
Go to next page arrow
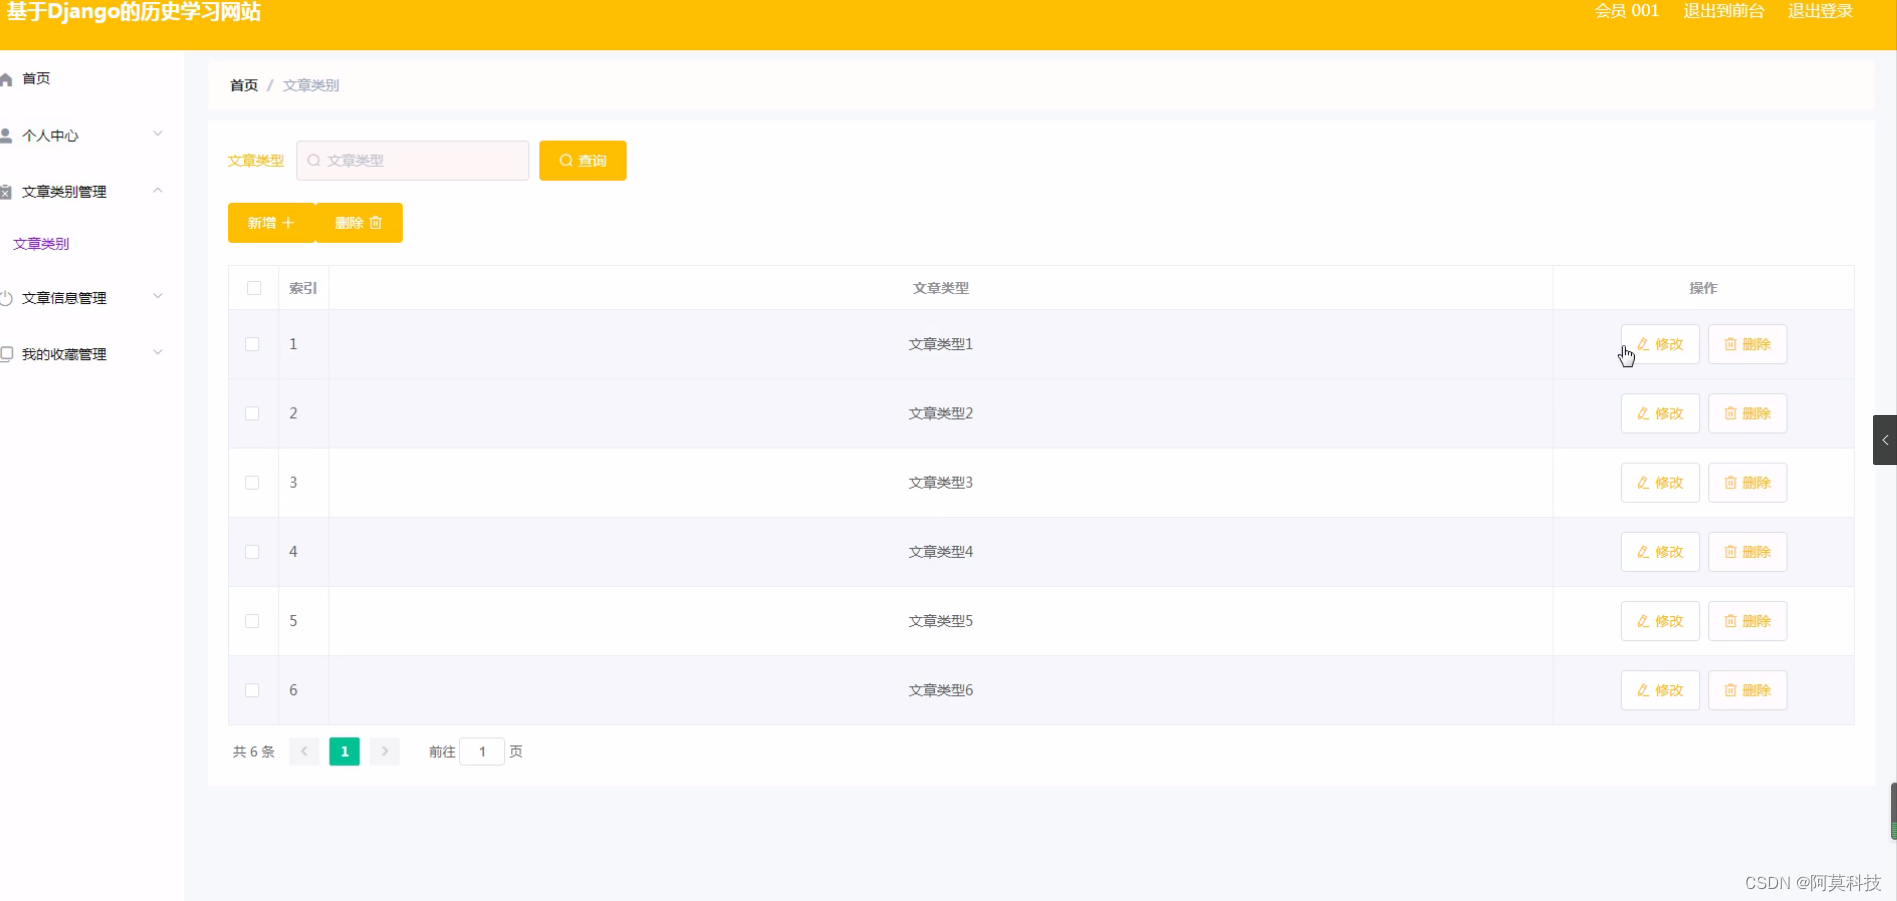[385, 751]
